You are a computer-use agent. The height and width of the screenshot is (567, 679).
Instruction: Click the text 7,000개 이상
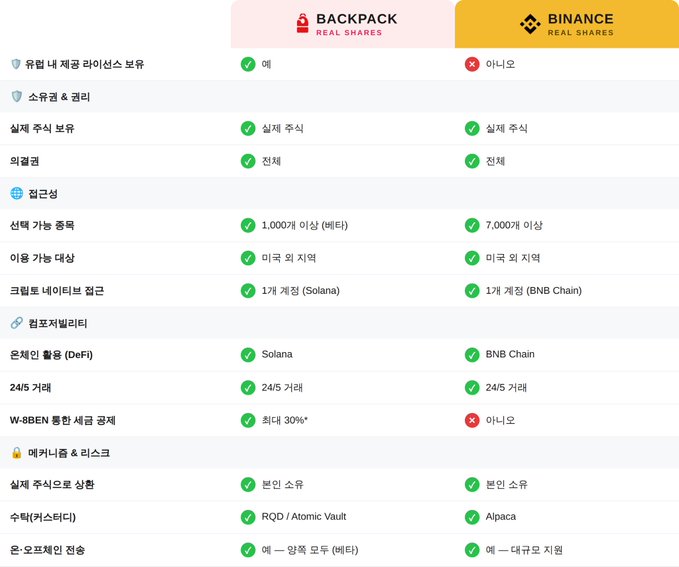(514, 225)
